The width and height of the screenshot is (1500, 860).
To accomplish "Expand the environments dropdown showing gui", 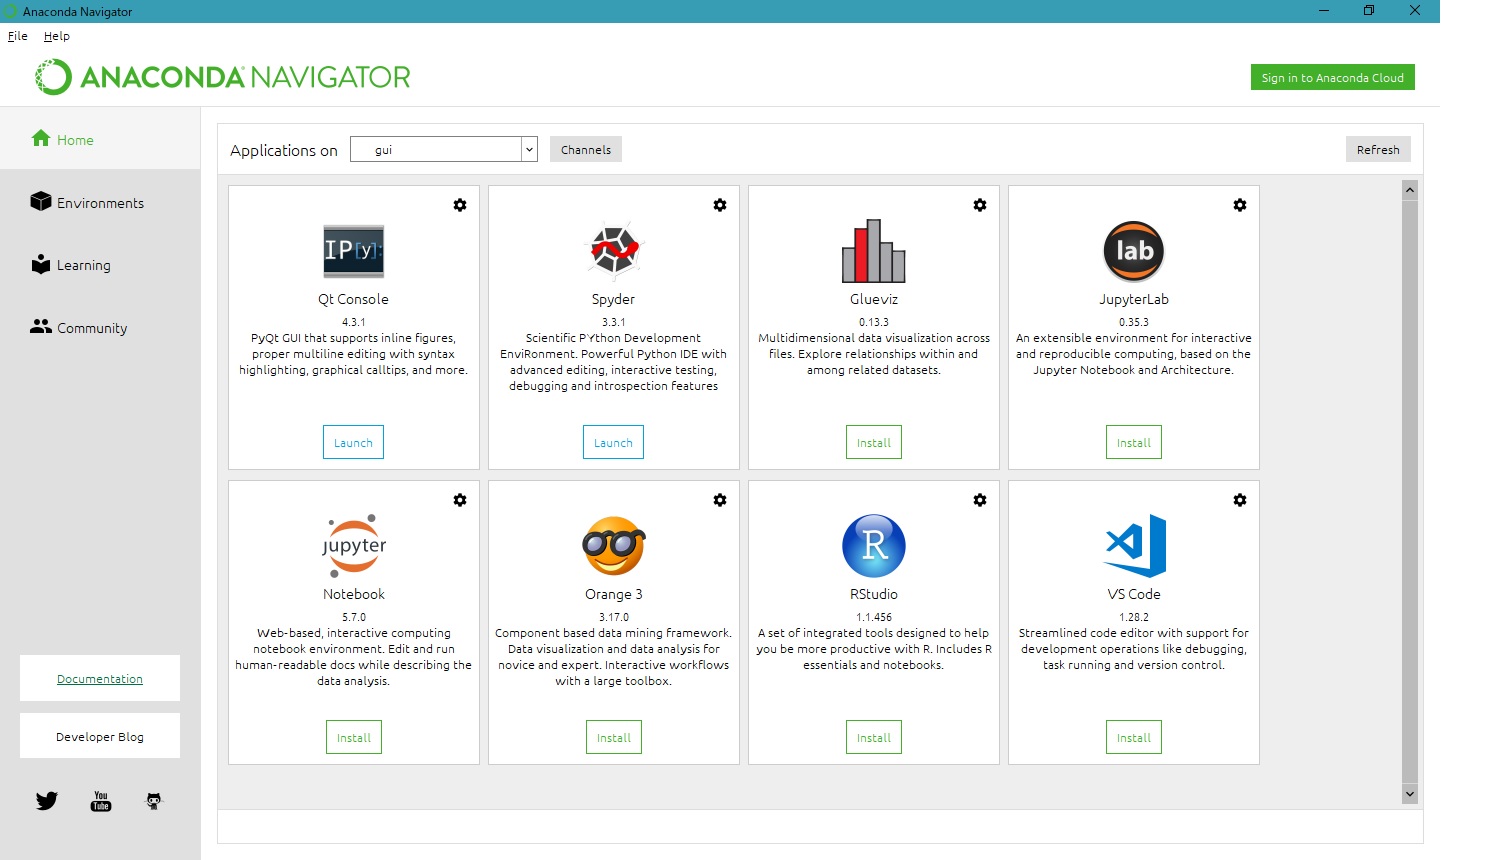I will [x=529, y=148].
